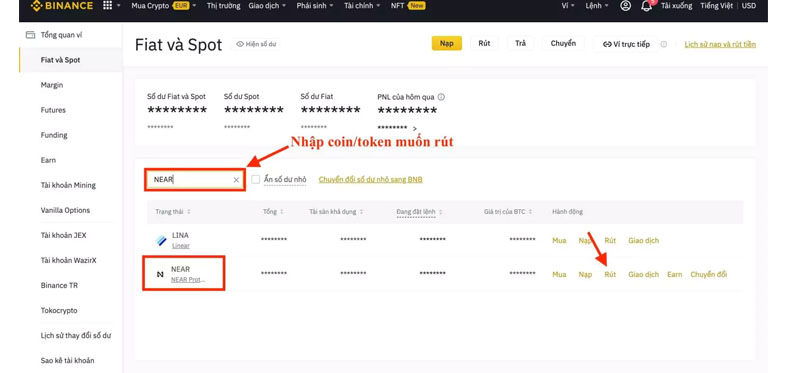
Task: Click the PNL info icon
Action: click(x=441, y=96)
